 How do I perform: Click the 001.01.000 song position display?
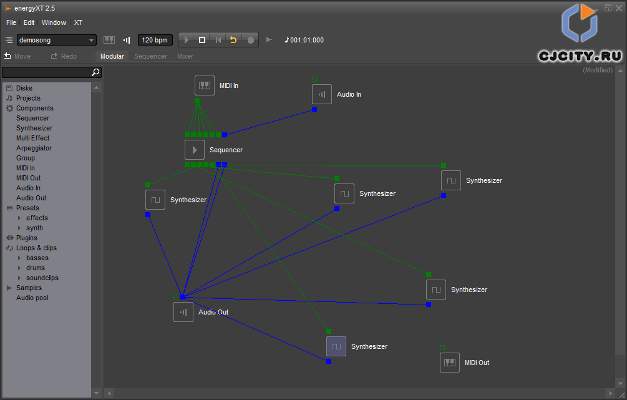304,40
